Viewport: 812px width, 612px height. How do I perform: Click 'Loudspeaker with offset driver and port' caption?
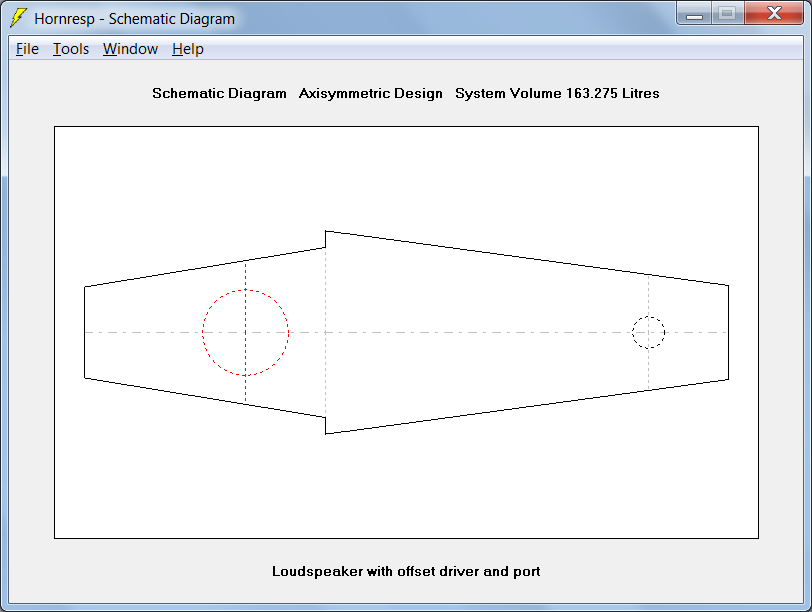pyautogui.click(x=406, y=571)
